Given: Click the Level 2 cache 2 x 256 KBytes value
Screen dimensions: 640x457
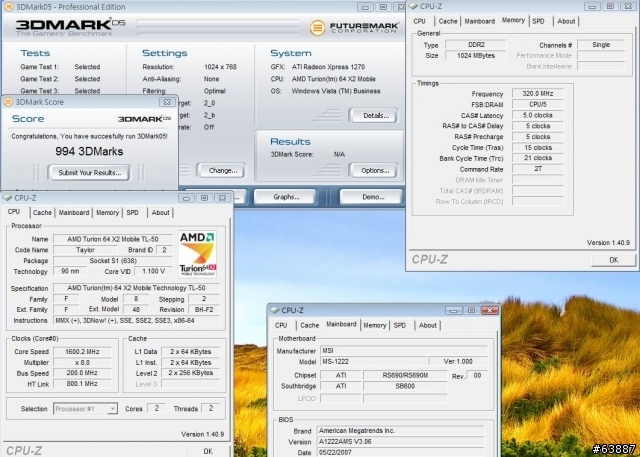Looking at the screenshot, I should 191,373.
